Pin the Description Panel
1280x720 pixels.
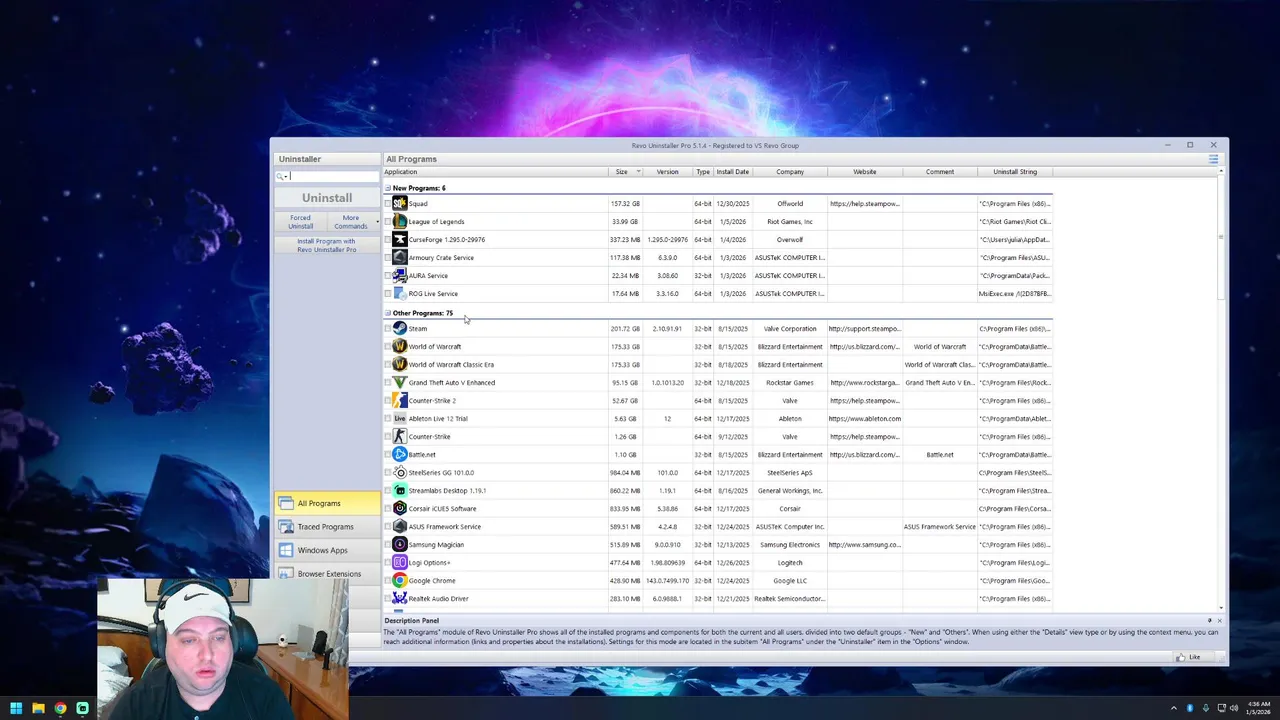1209,621
